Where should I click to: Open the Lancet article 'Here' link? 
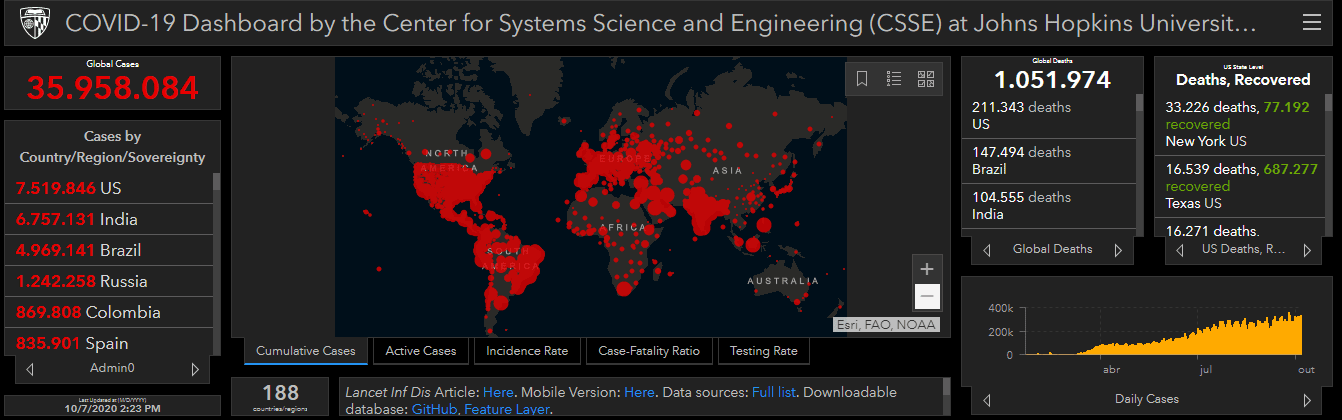click(497, 392)
